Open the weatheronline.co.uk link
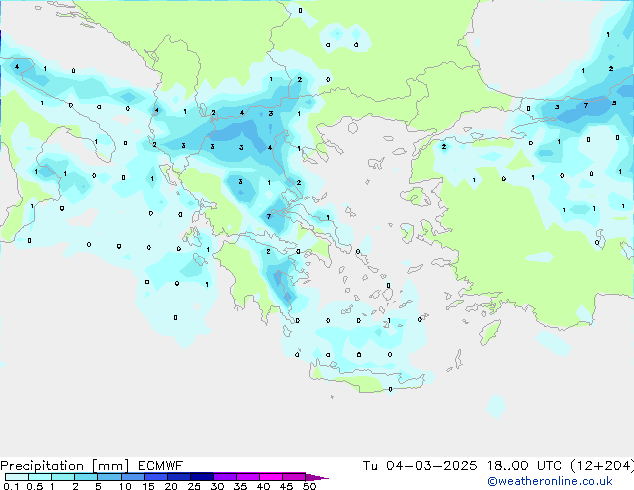Viewport: 634px width, 490px height. pyautogui.click(x=550, y=481)
